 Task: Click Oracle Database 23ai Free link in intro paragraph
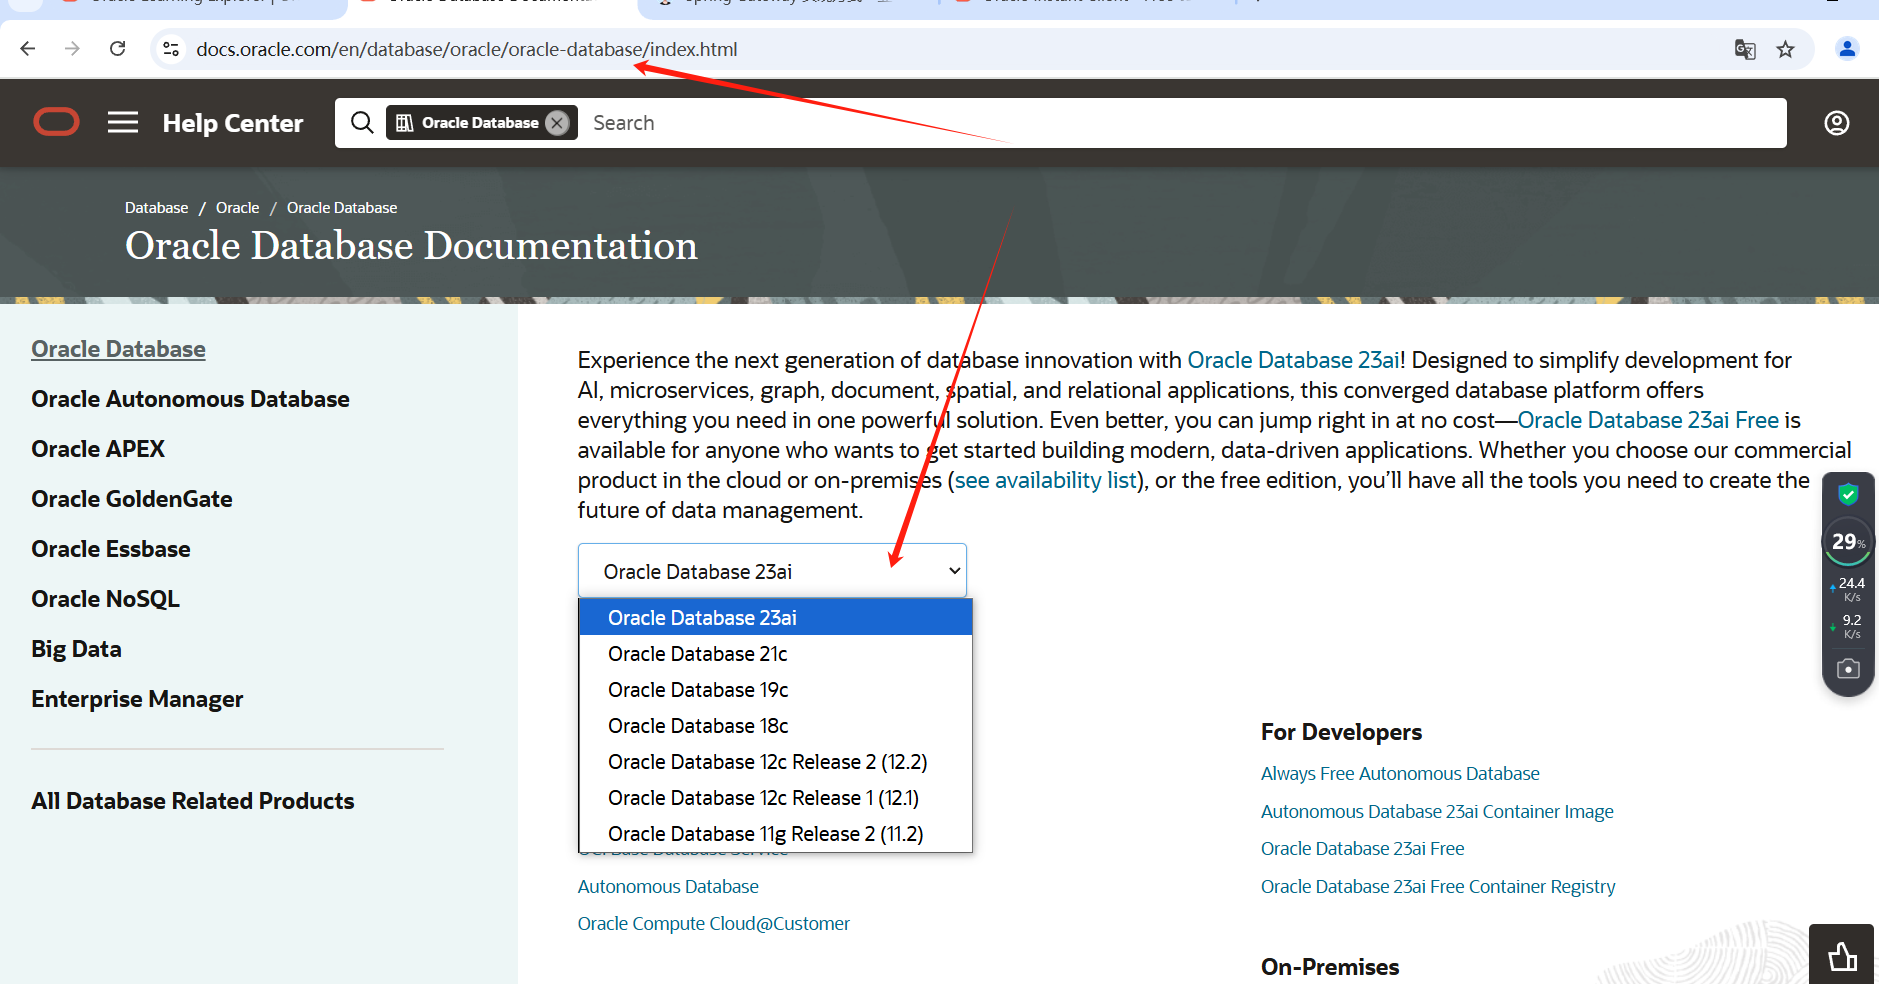click(1648, 420)
